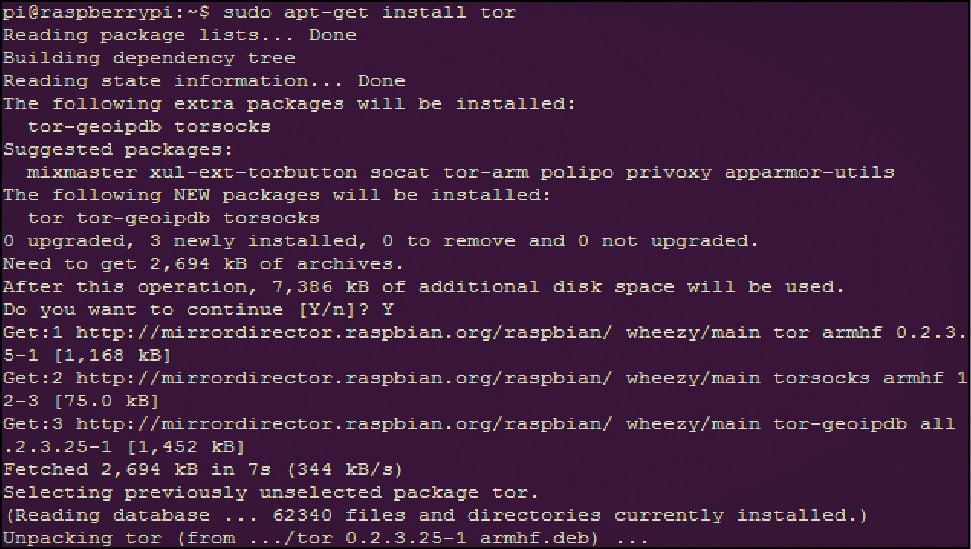The height and width of the screenshot is (549, 971).
Task: Open the Get:2 mirrordirector.raspbian.org URL
Action: click(345, 378)
